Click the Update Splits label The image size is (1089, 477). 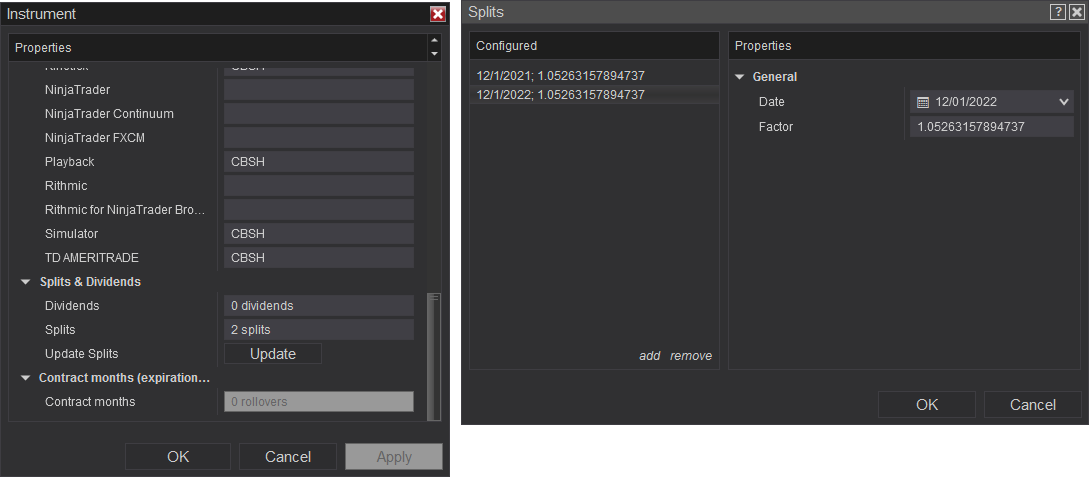tap(81, 353)
